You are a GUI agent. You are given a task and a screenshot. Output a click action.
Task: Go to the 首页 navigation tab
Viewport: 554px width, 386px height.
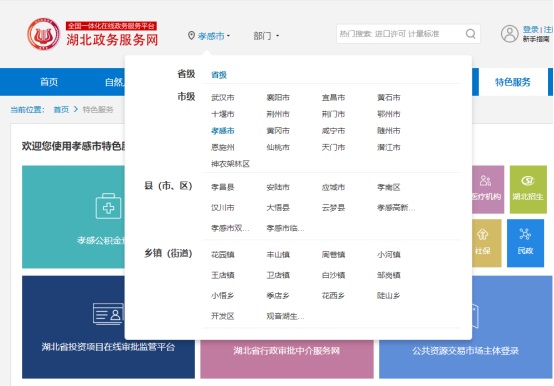[49, 82]
